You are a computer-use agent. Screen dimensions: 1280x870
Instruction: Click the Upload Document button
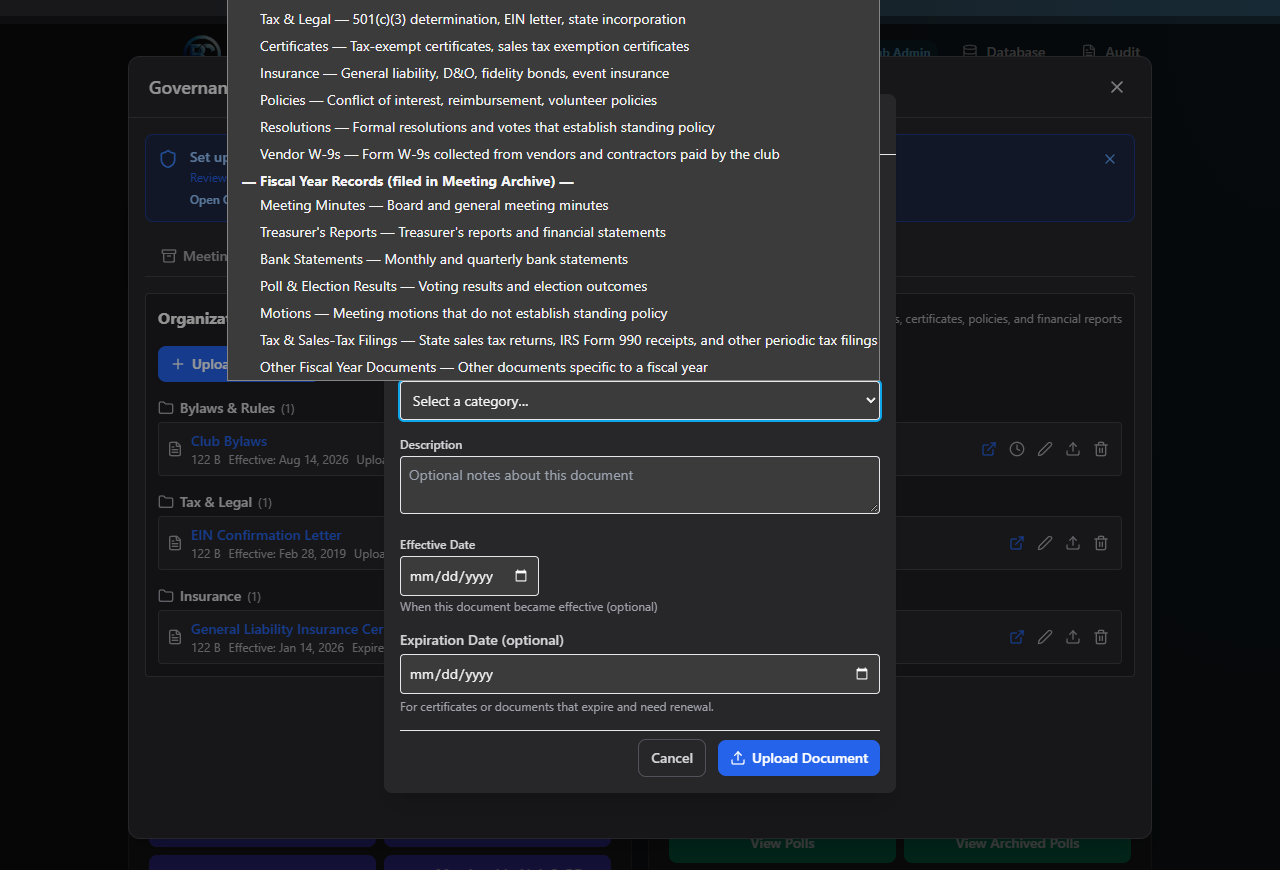coord(799,758)
